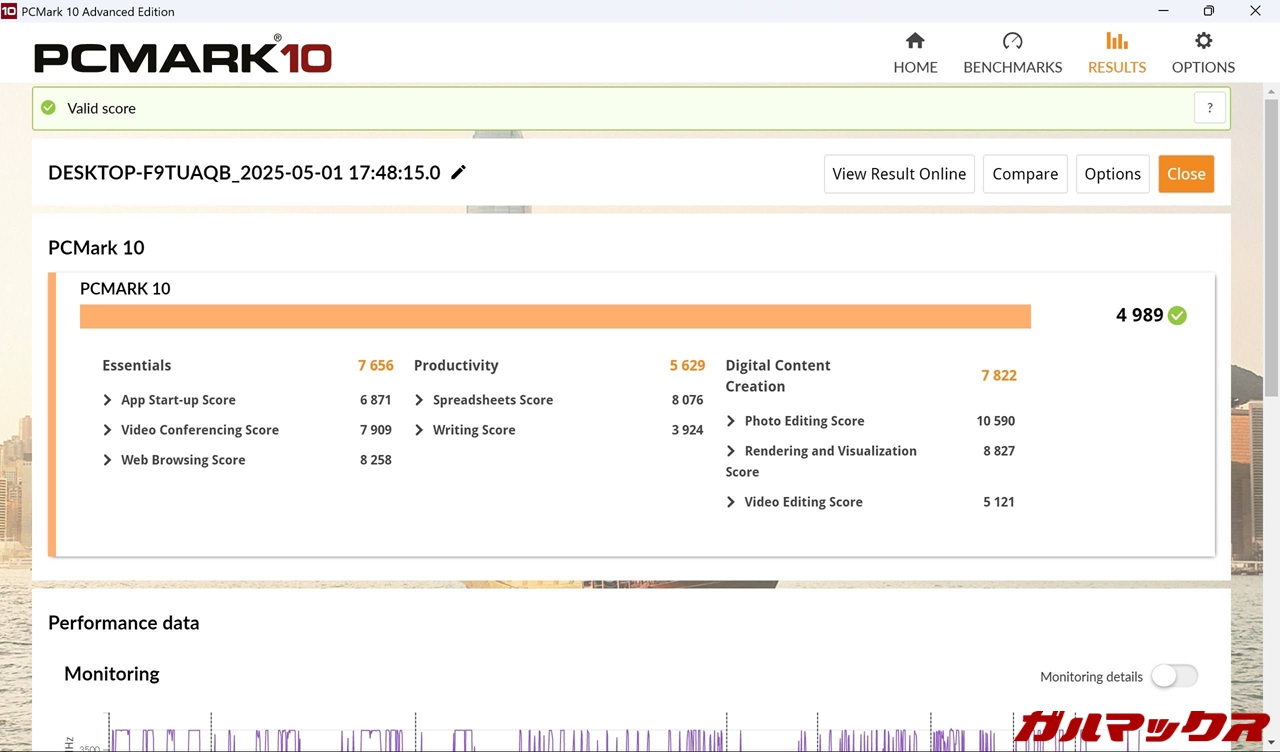Viewport: 1280px width, 752px height.
Task: Expand the App Start-up Score row
Action: (x=108, y=400)
